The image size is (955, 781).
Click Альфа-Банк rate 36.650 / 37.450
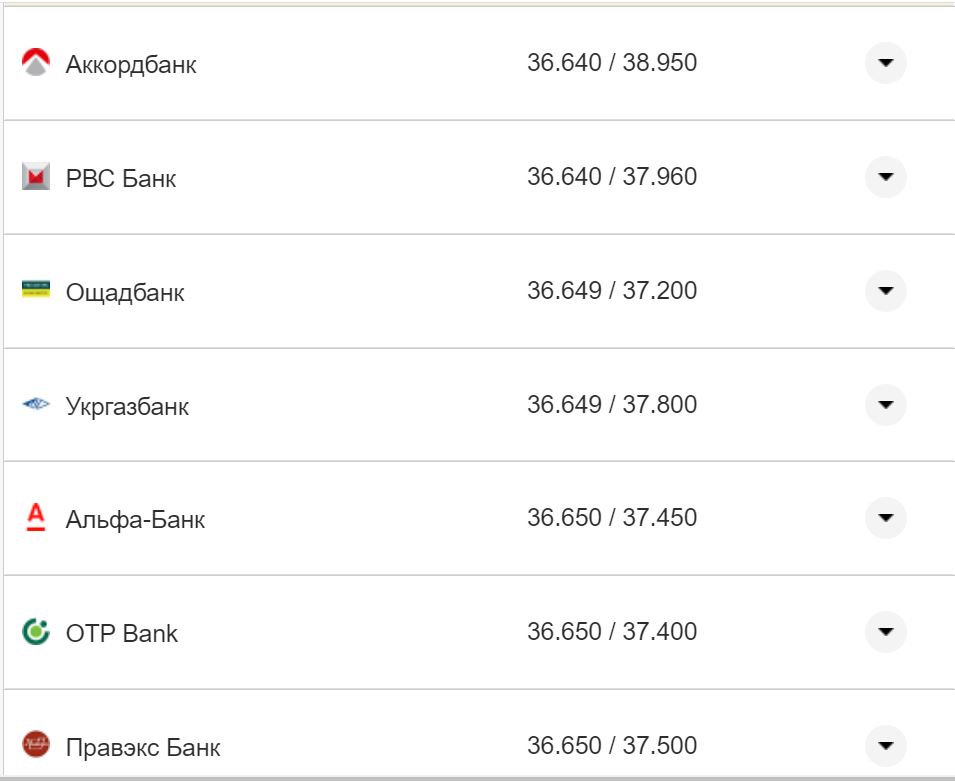[x=612, y=518]
